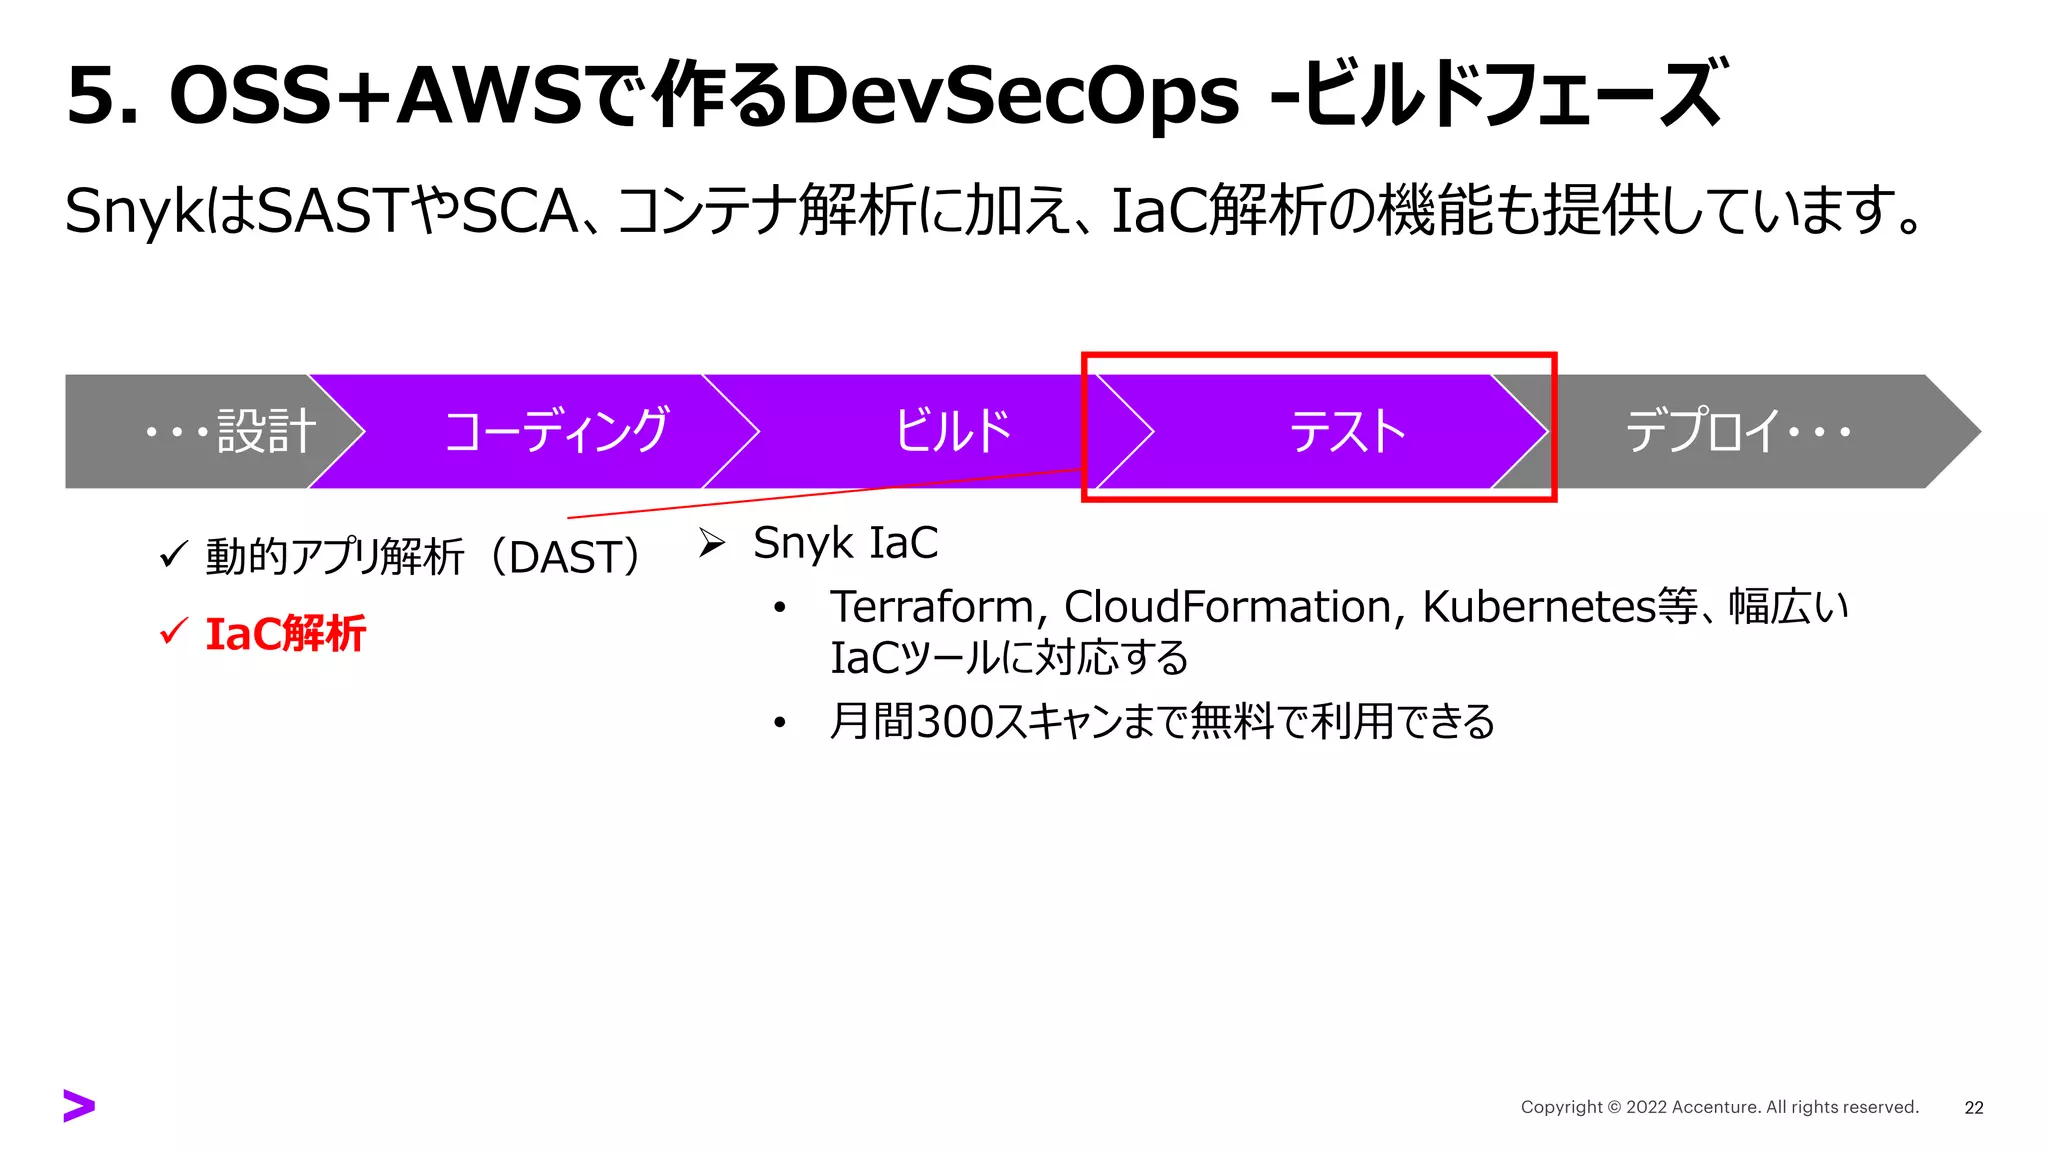Click the purple Accenture logo arrow
The width and height of the screenshot is (2048, 1152).
[x=79, y=1105]
